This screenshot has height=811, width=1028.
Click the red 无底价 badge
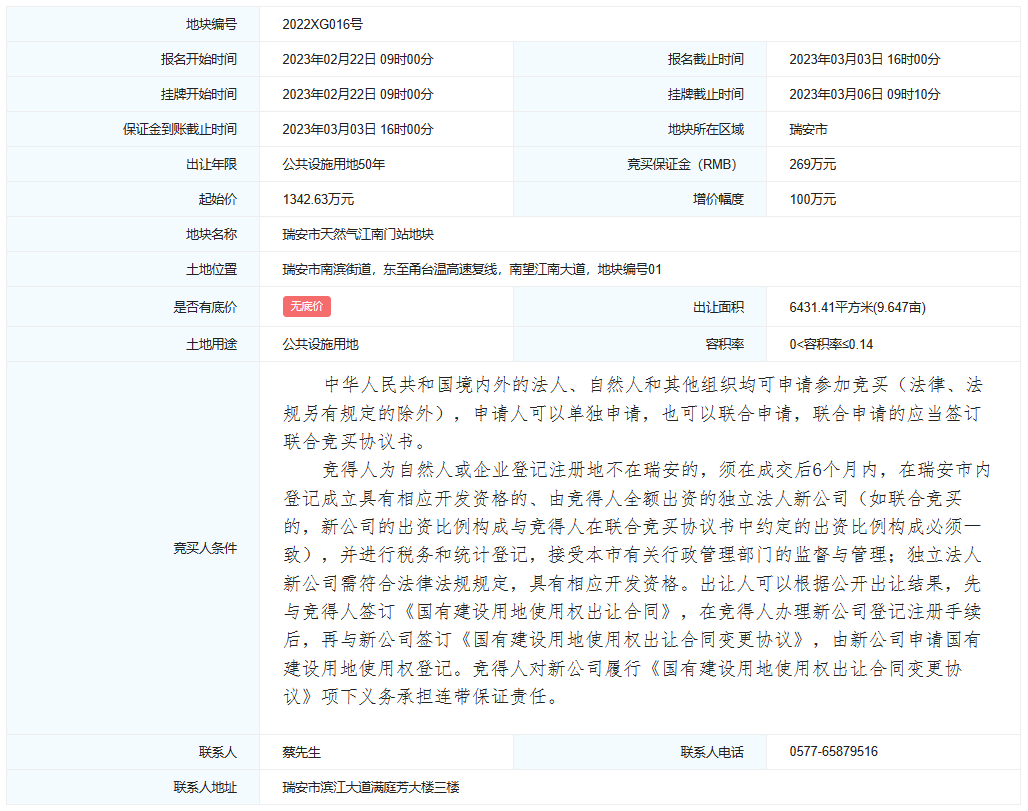point(306,307)
